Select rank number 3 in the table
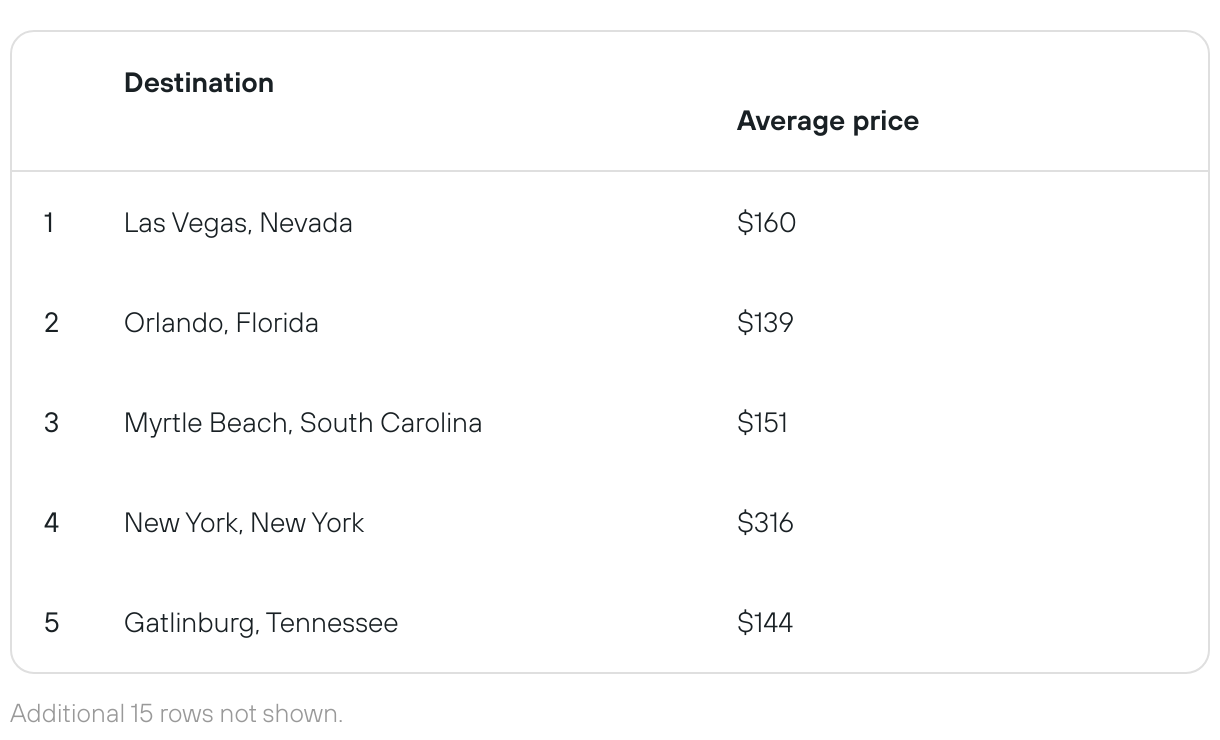 (51, 422)
